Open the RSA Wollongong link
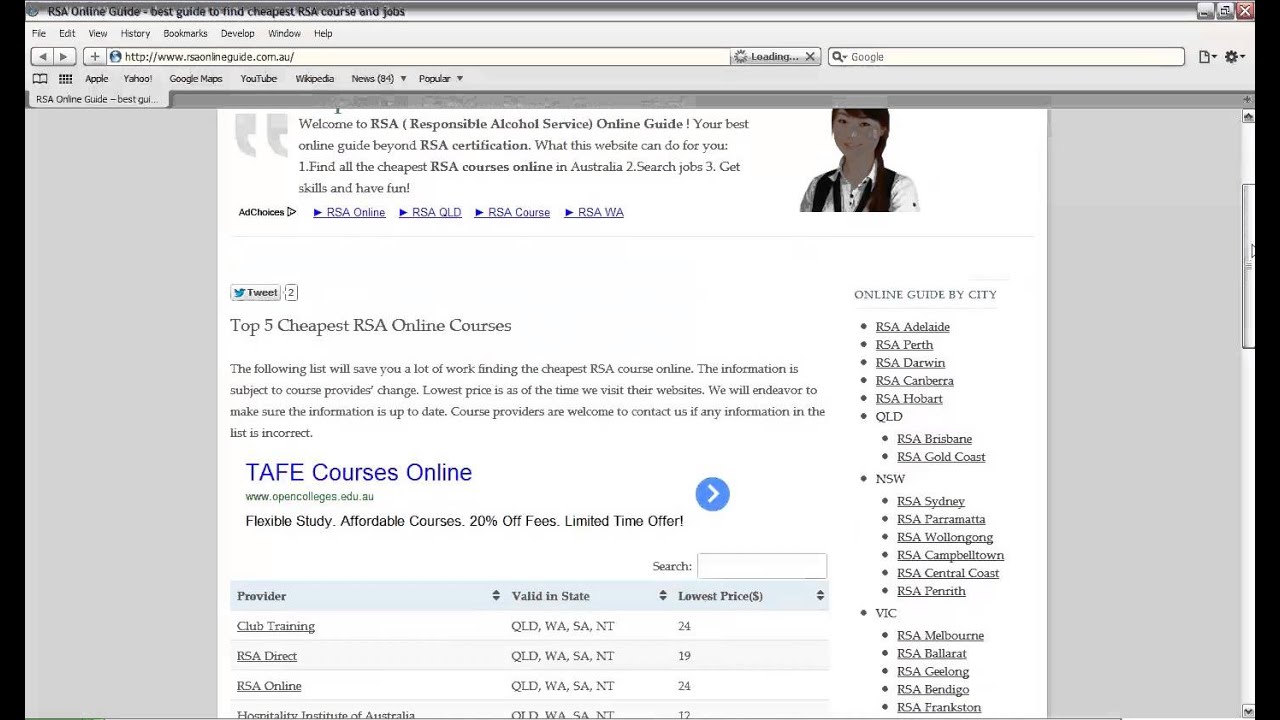 pos(945,537)
